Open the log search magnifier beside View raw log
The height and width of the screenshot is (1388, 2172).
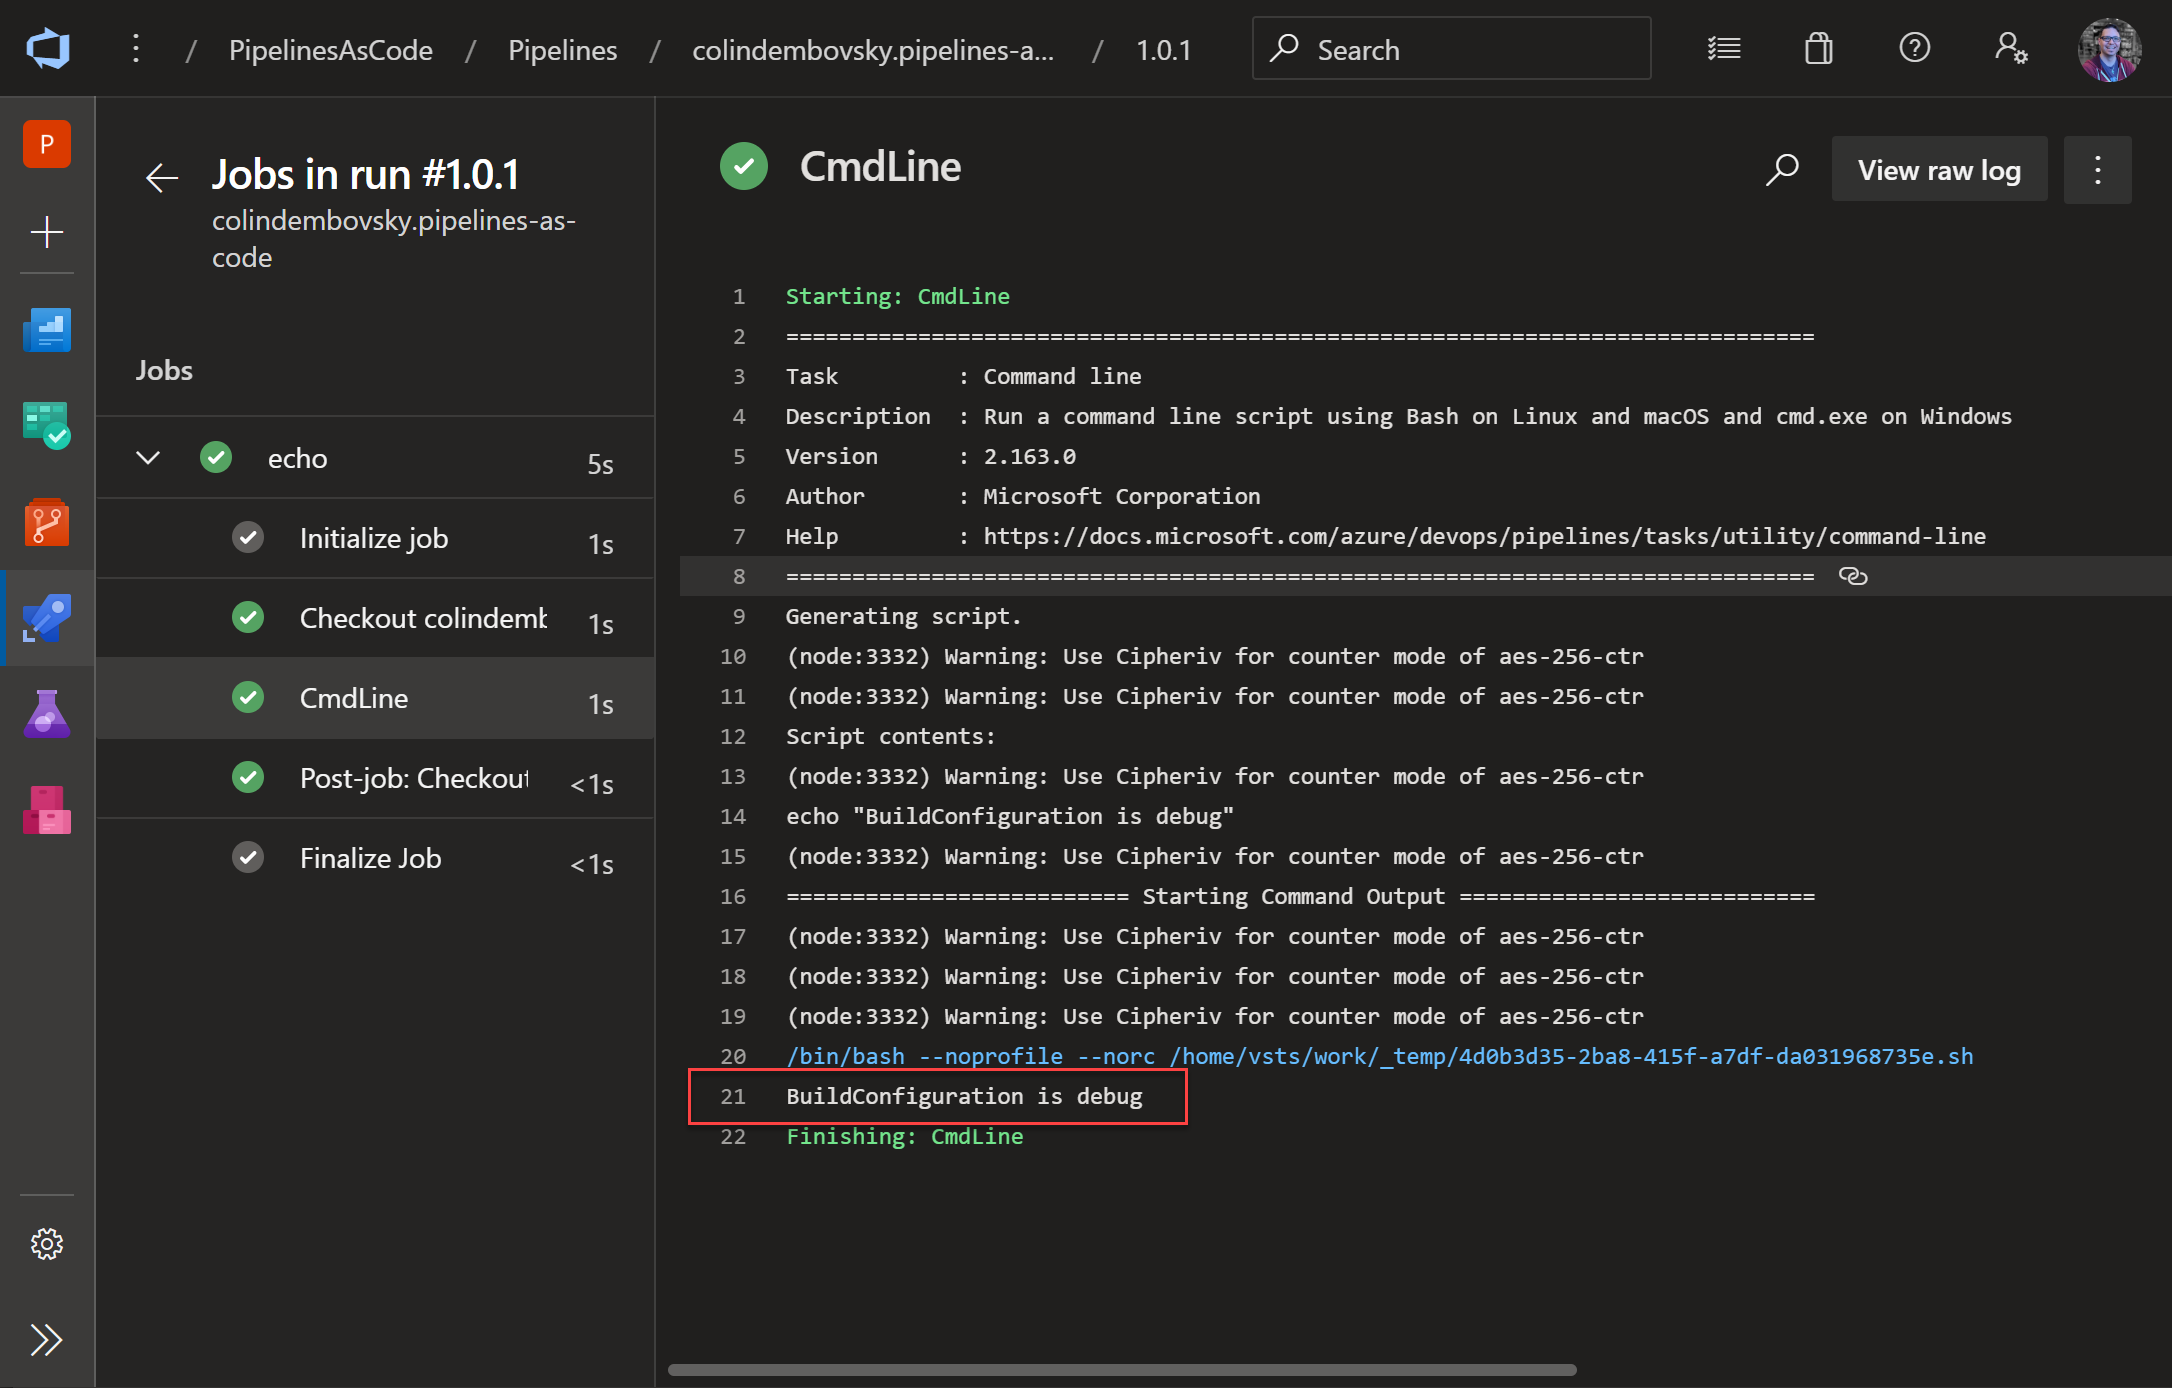(1783, 170)
